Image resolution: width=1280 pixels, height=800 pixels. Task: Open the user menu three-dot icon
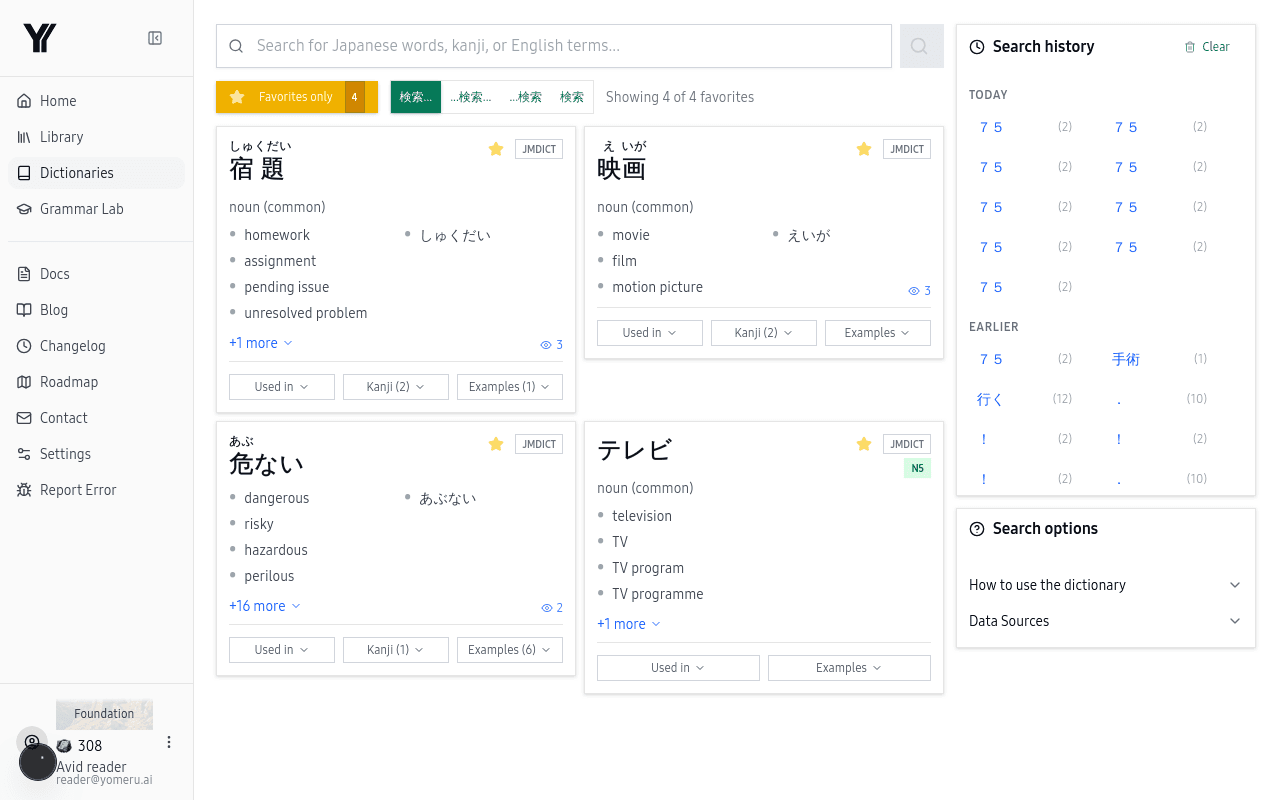click(169, 742)
